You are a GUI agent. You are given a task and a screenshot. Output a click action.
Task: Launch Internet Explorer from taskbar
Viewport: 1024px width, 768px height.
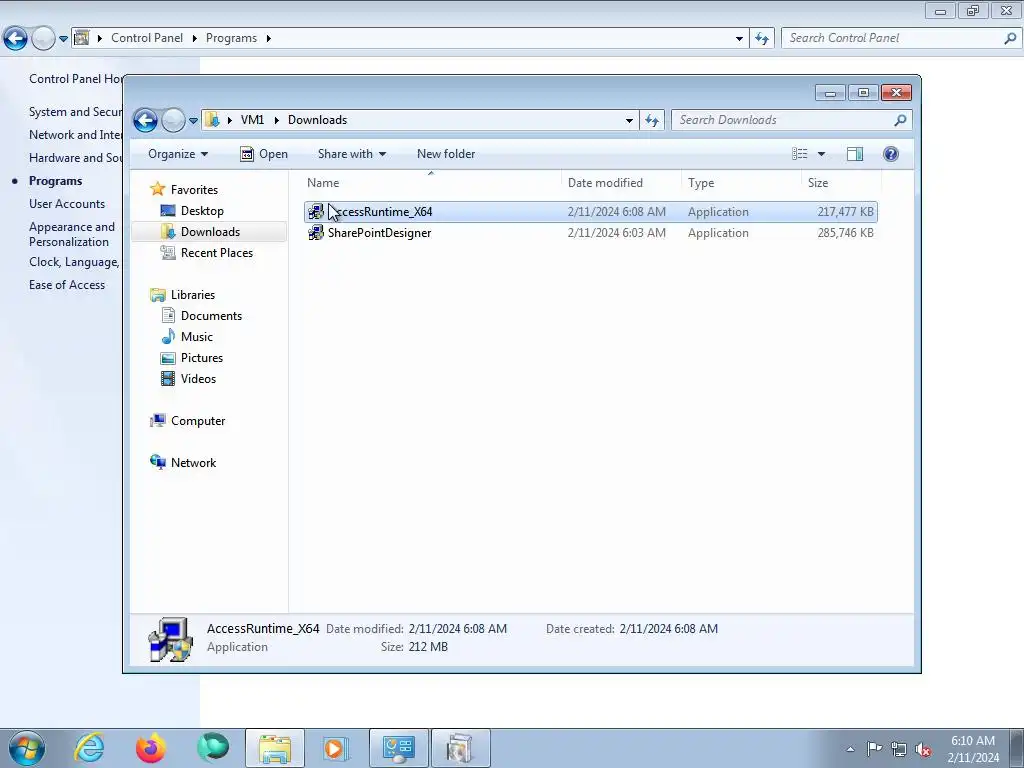click(89, 748)
